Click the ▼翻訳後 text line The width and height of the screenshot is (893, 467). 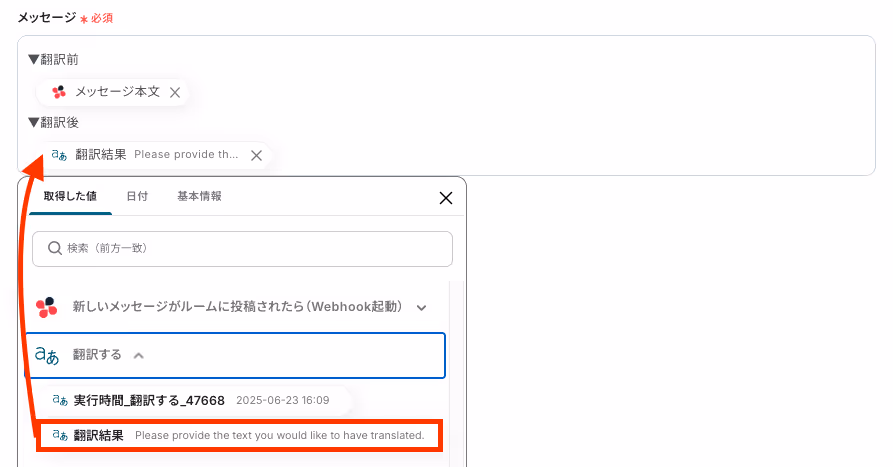click(x=54, y=122)
